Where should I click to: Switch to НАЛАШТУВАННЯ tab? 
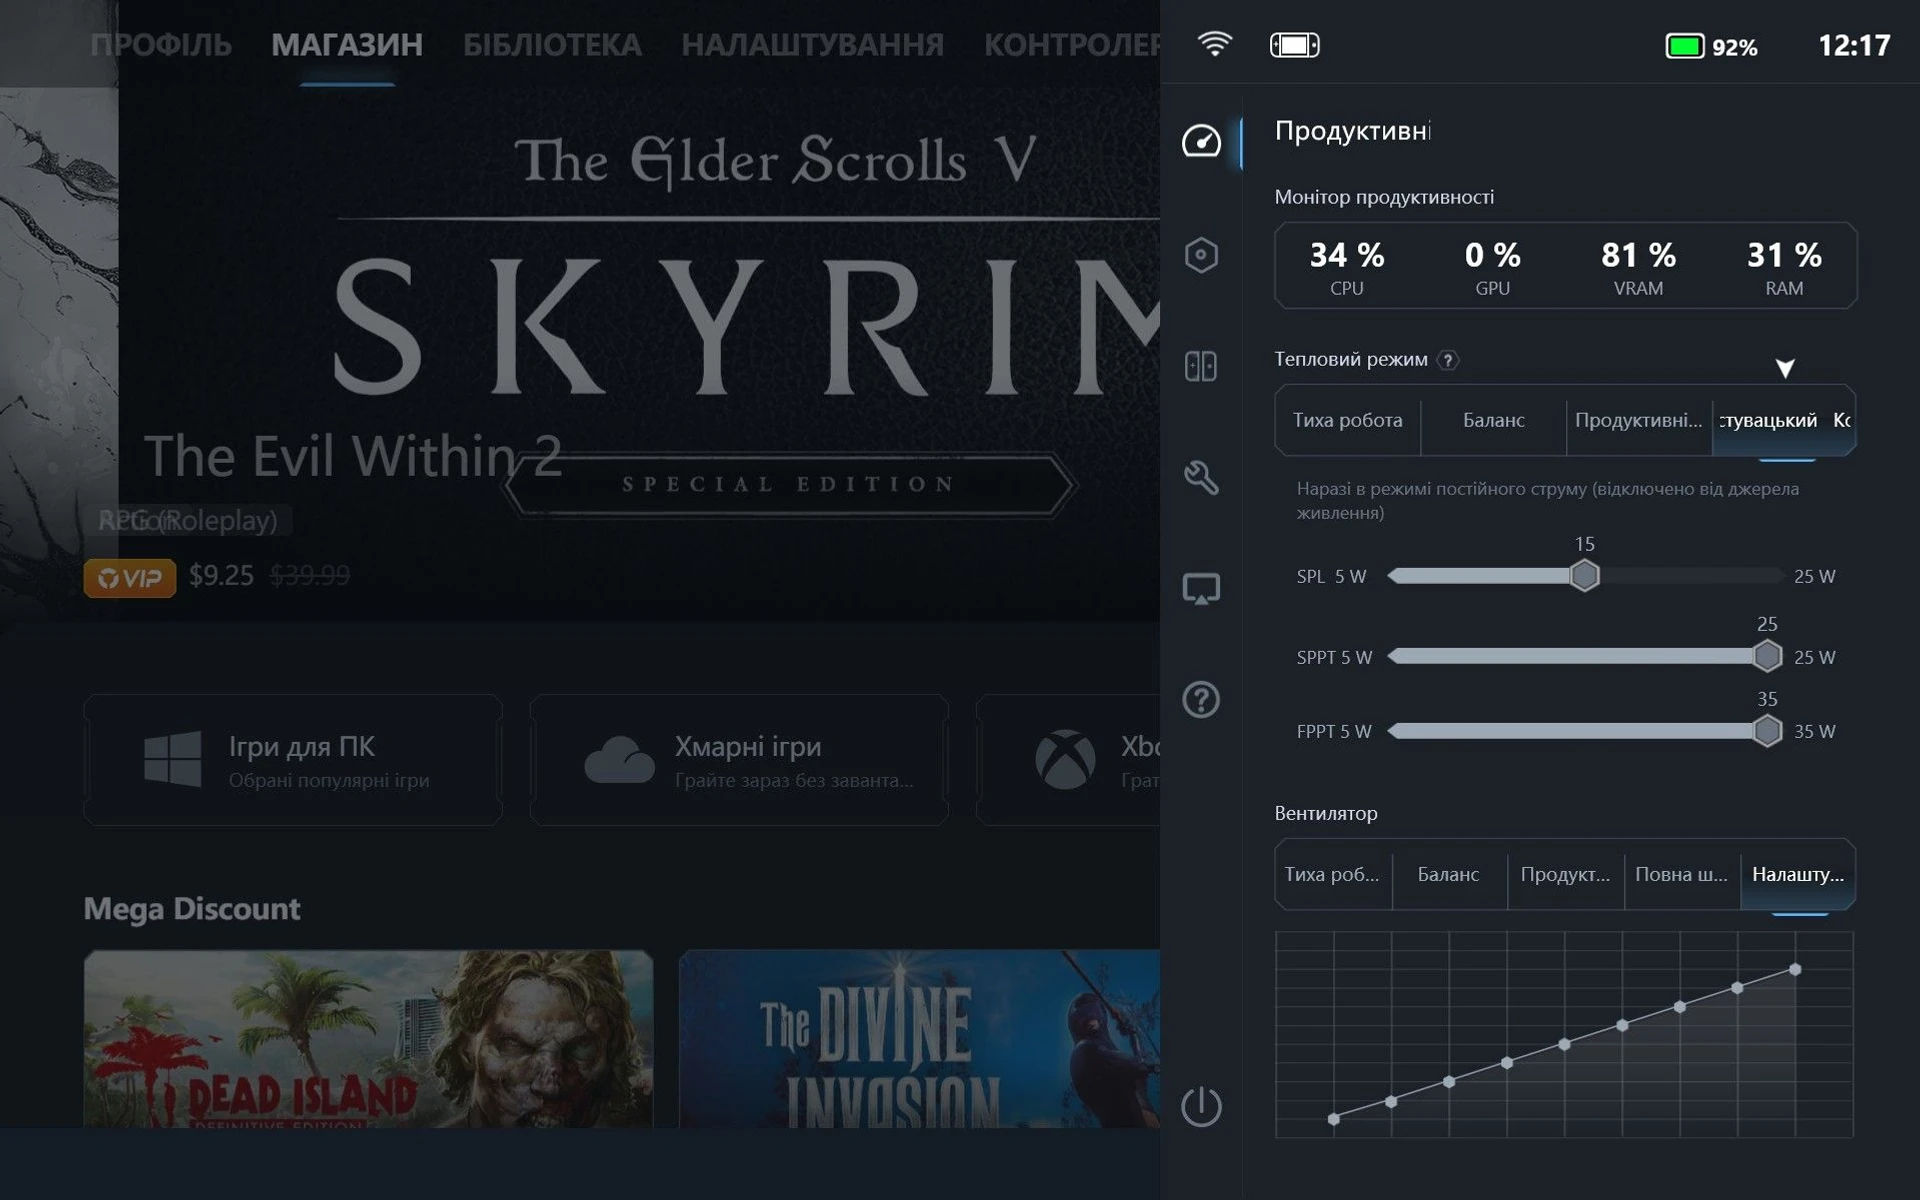click(x=813, y=45)
